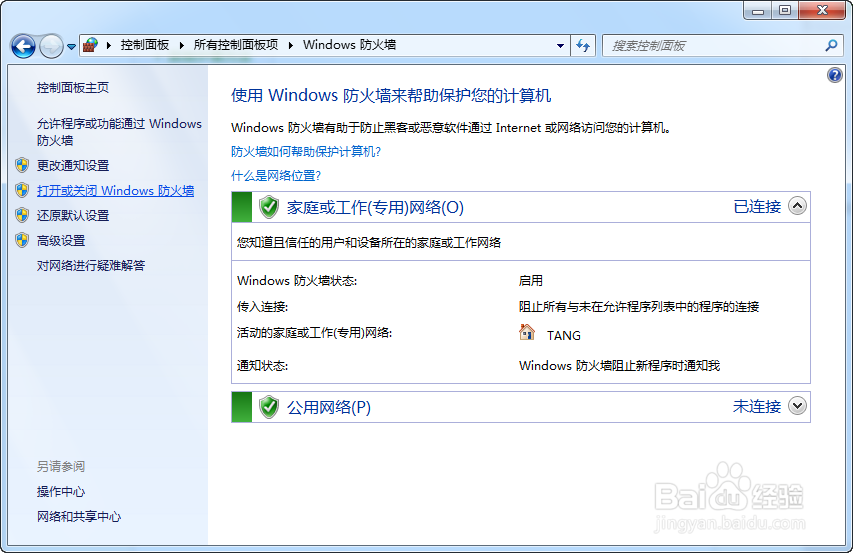The width and height of the screenshot is (853, 553).
Task: Click the 公用网络(P) header text
Action: (329, 407)
